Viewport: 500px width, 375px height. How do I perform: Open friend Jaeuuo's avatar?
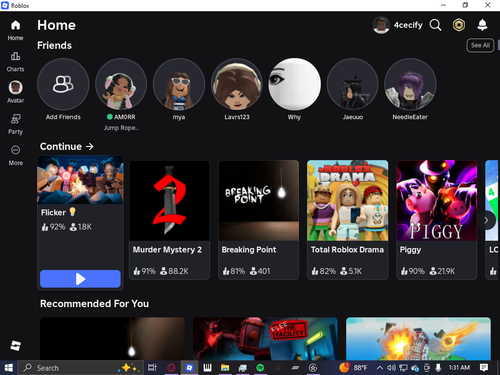pos(353,84)
